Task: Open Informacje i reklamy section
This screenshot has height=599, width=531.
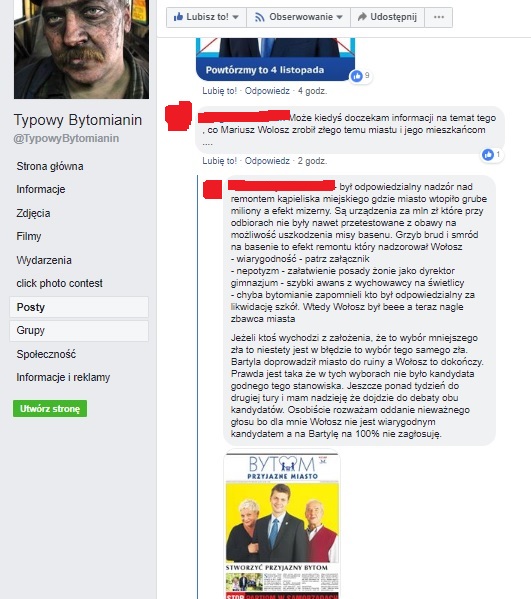Action: 63,377
